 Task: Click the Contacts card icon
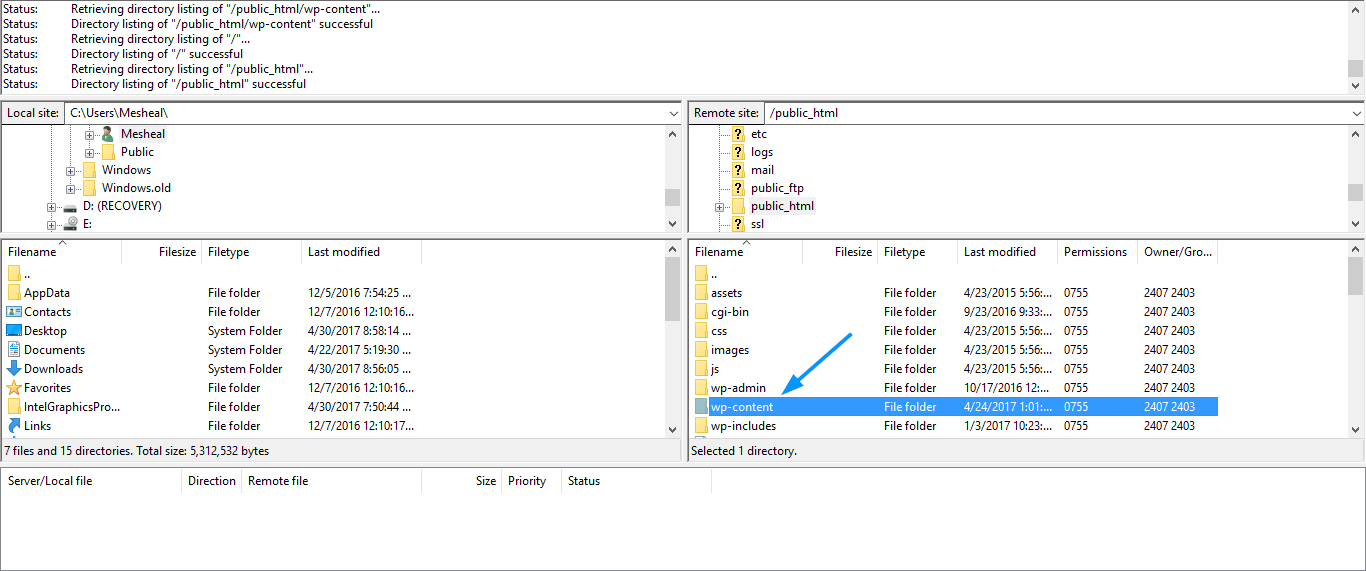tap(14, 312)
